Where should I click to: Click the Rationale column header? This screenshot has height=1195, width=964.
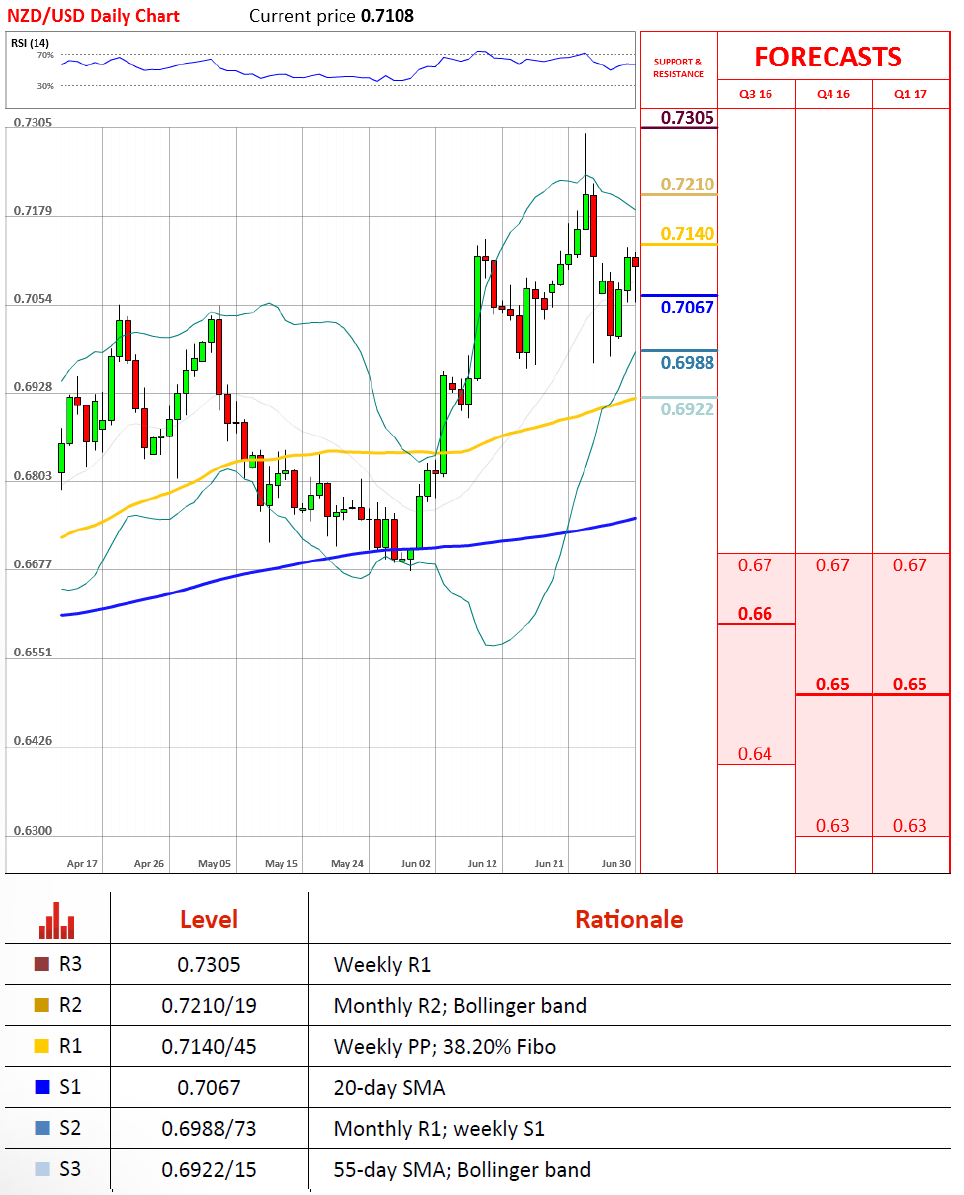629,919
